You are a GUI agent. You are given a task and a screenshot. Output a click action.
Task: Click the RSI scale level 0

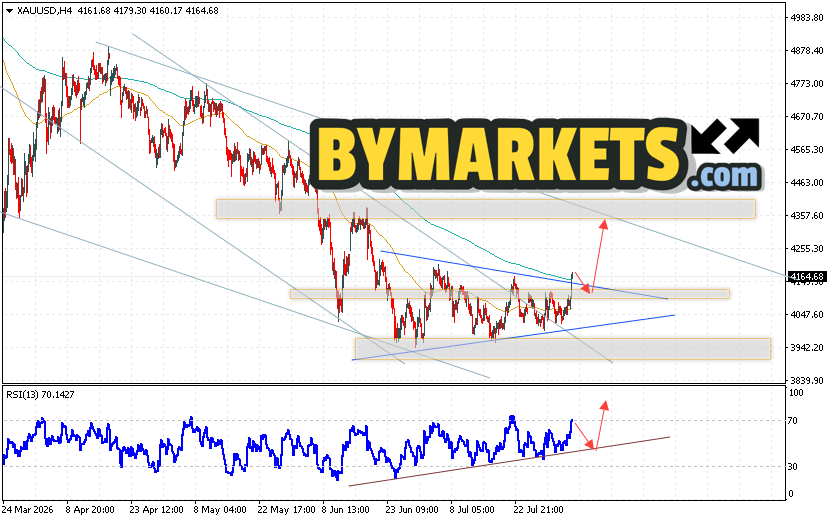coord(791,494)
